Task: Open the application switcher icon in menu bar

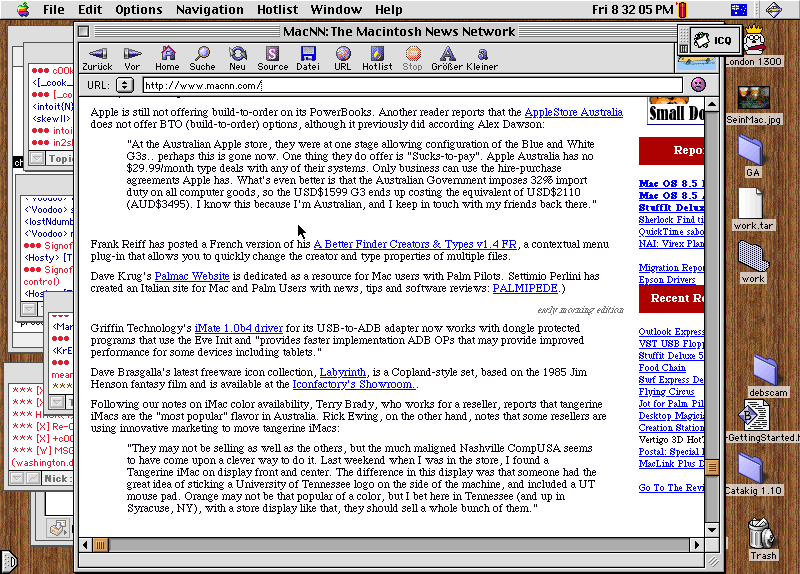Action: click(x=773, y=10)
